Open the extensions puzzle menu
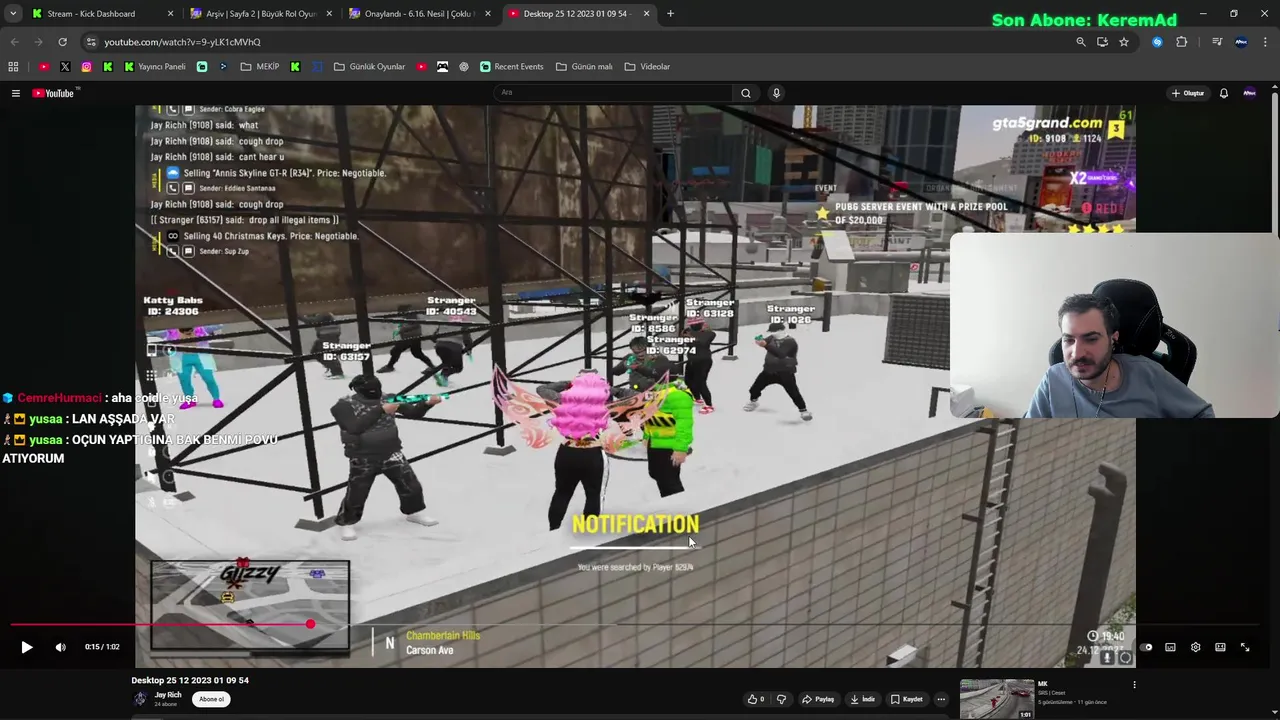 click(x=1182, y=42)
